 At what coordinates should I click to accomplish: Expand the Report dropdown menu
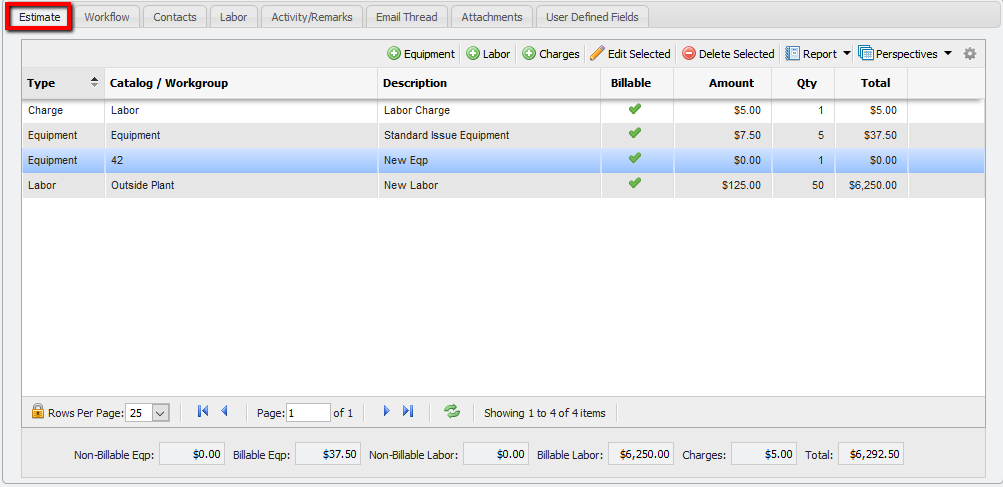point(846,54)
